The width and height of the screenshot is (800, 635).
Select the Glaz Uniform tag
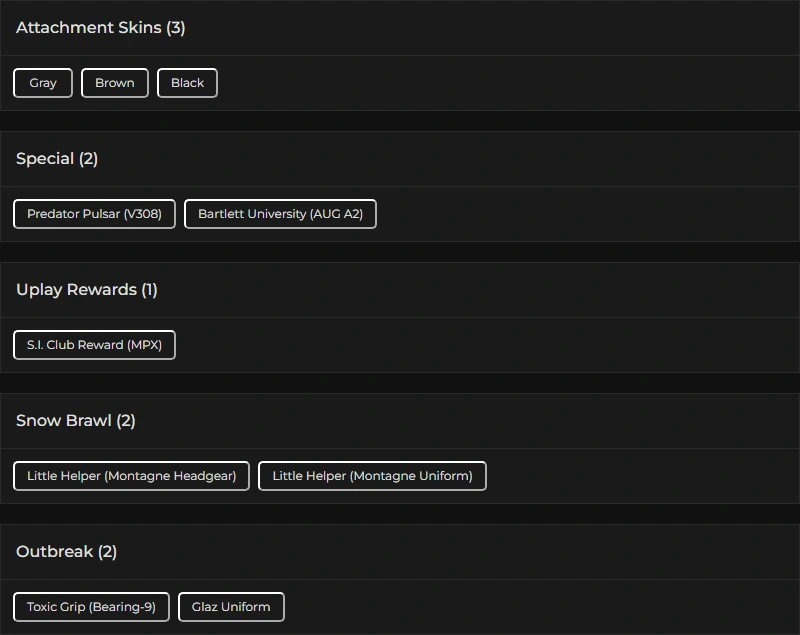[231, 607]
